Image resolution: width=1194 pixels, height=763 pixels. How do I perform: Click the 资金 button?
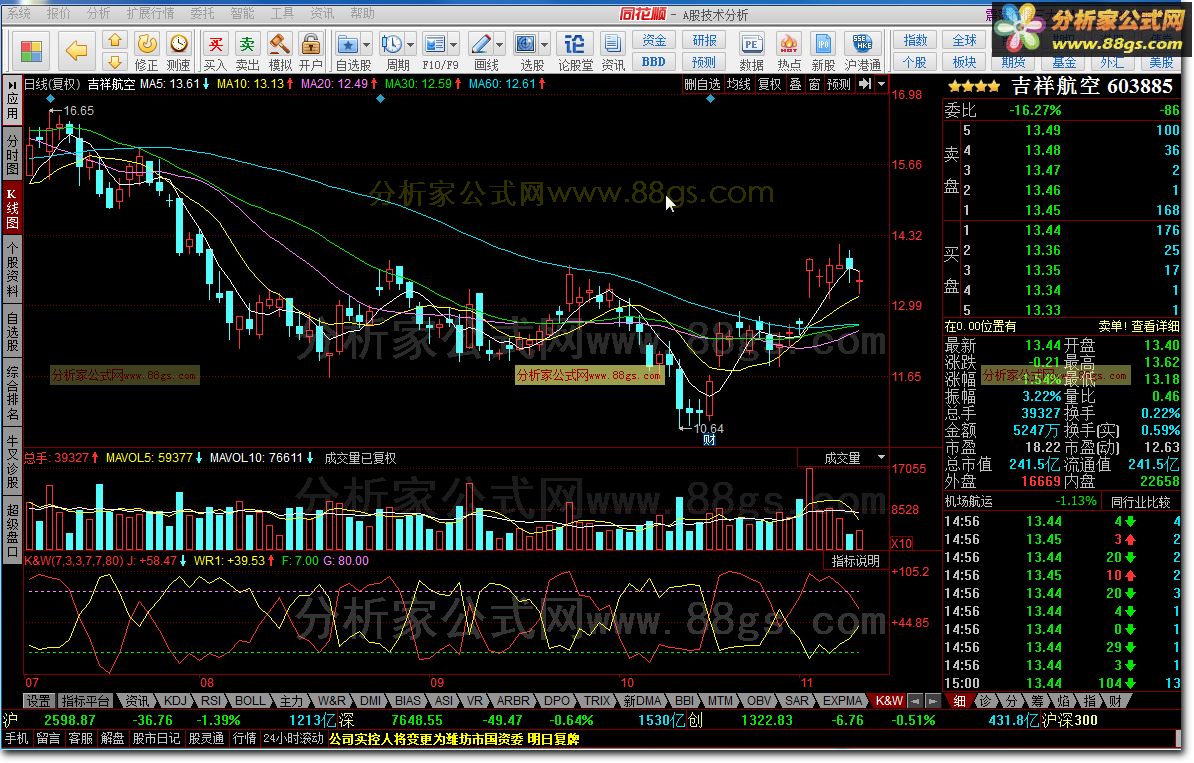(x=653, y=40)
